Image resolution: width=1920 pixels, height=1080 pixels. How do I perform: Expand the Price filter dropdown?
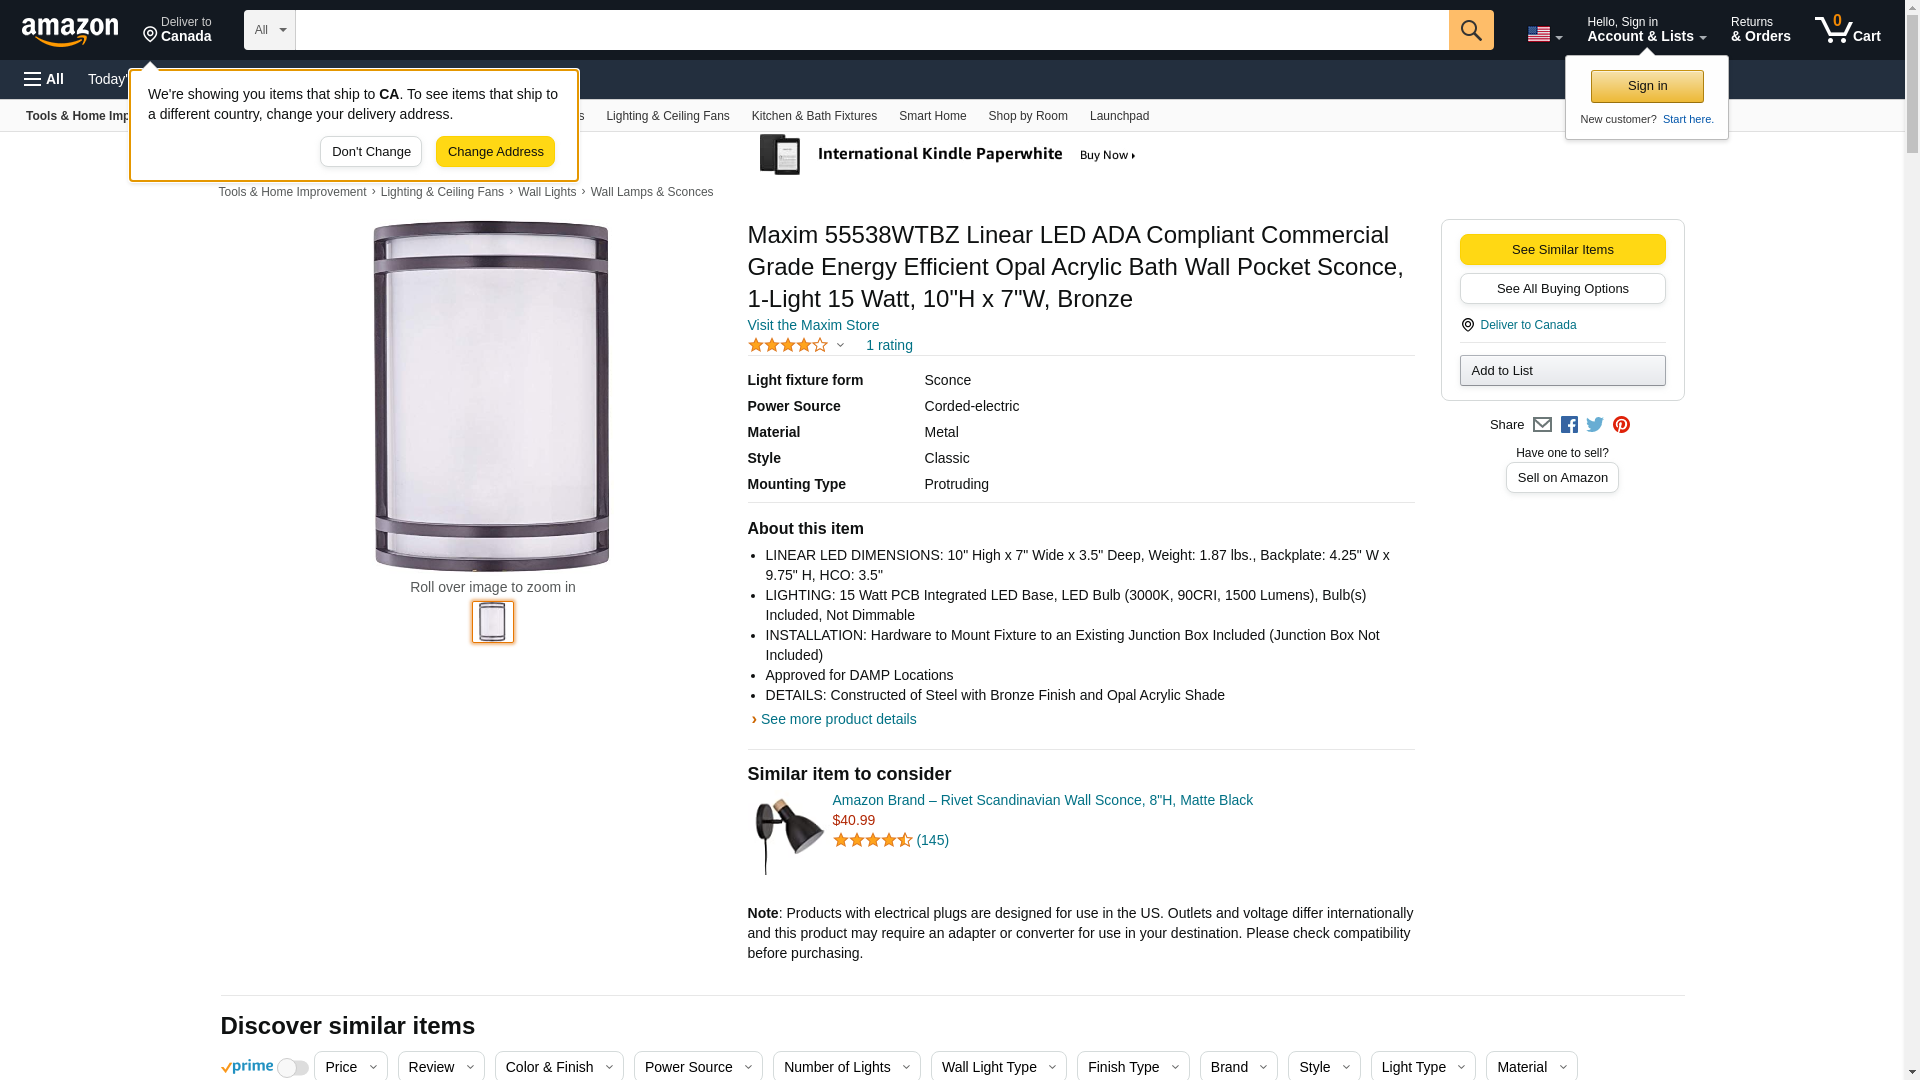[x=350, y=1067]
